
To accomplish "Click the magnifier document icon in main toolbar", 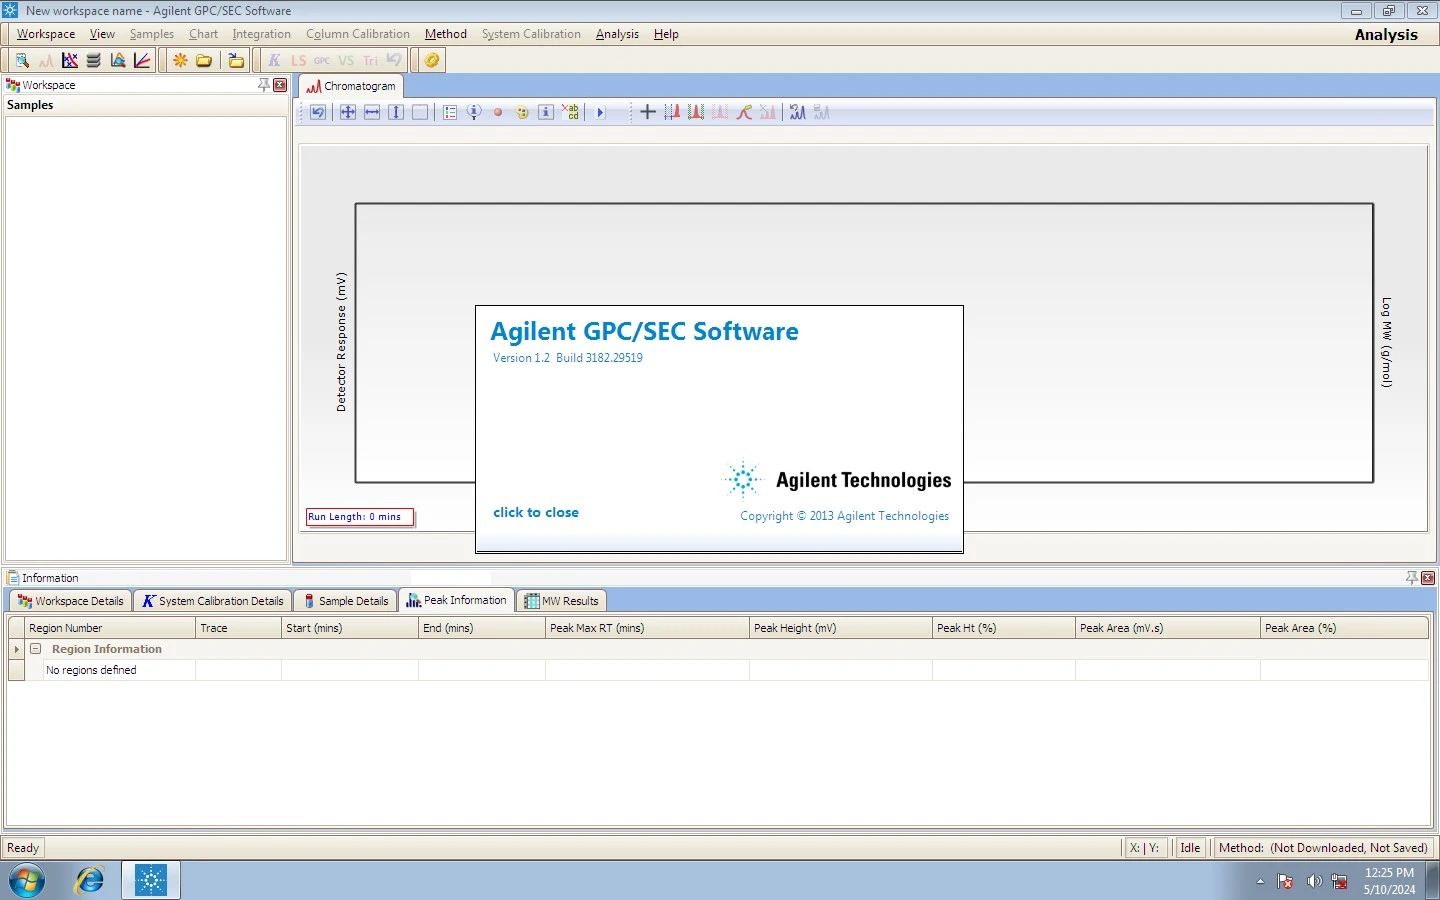I will pyautogui.click(x=22, y=60).
